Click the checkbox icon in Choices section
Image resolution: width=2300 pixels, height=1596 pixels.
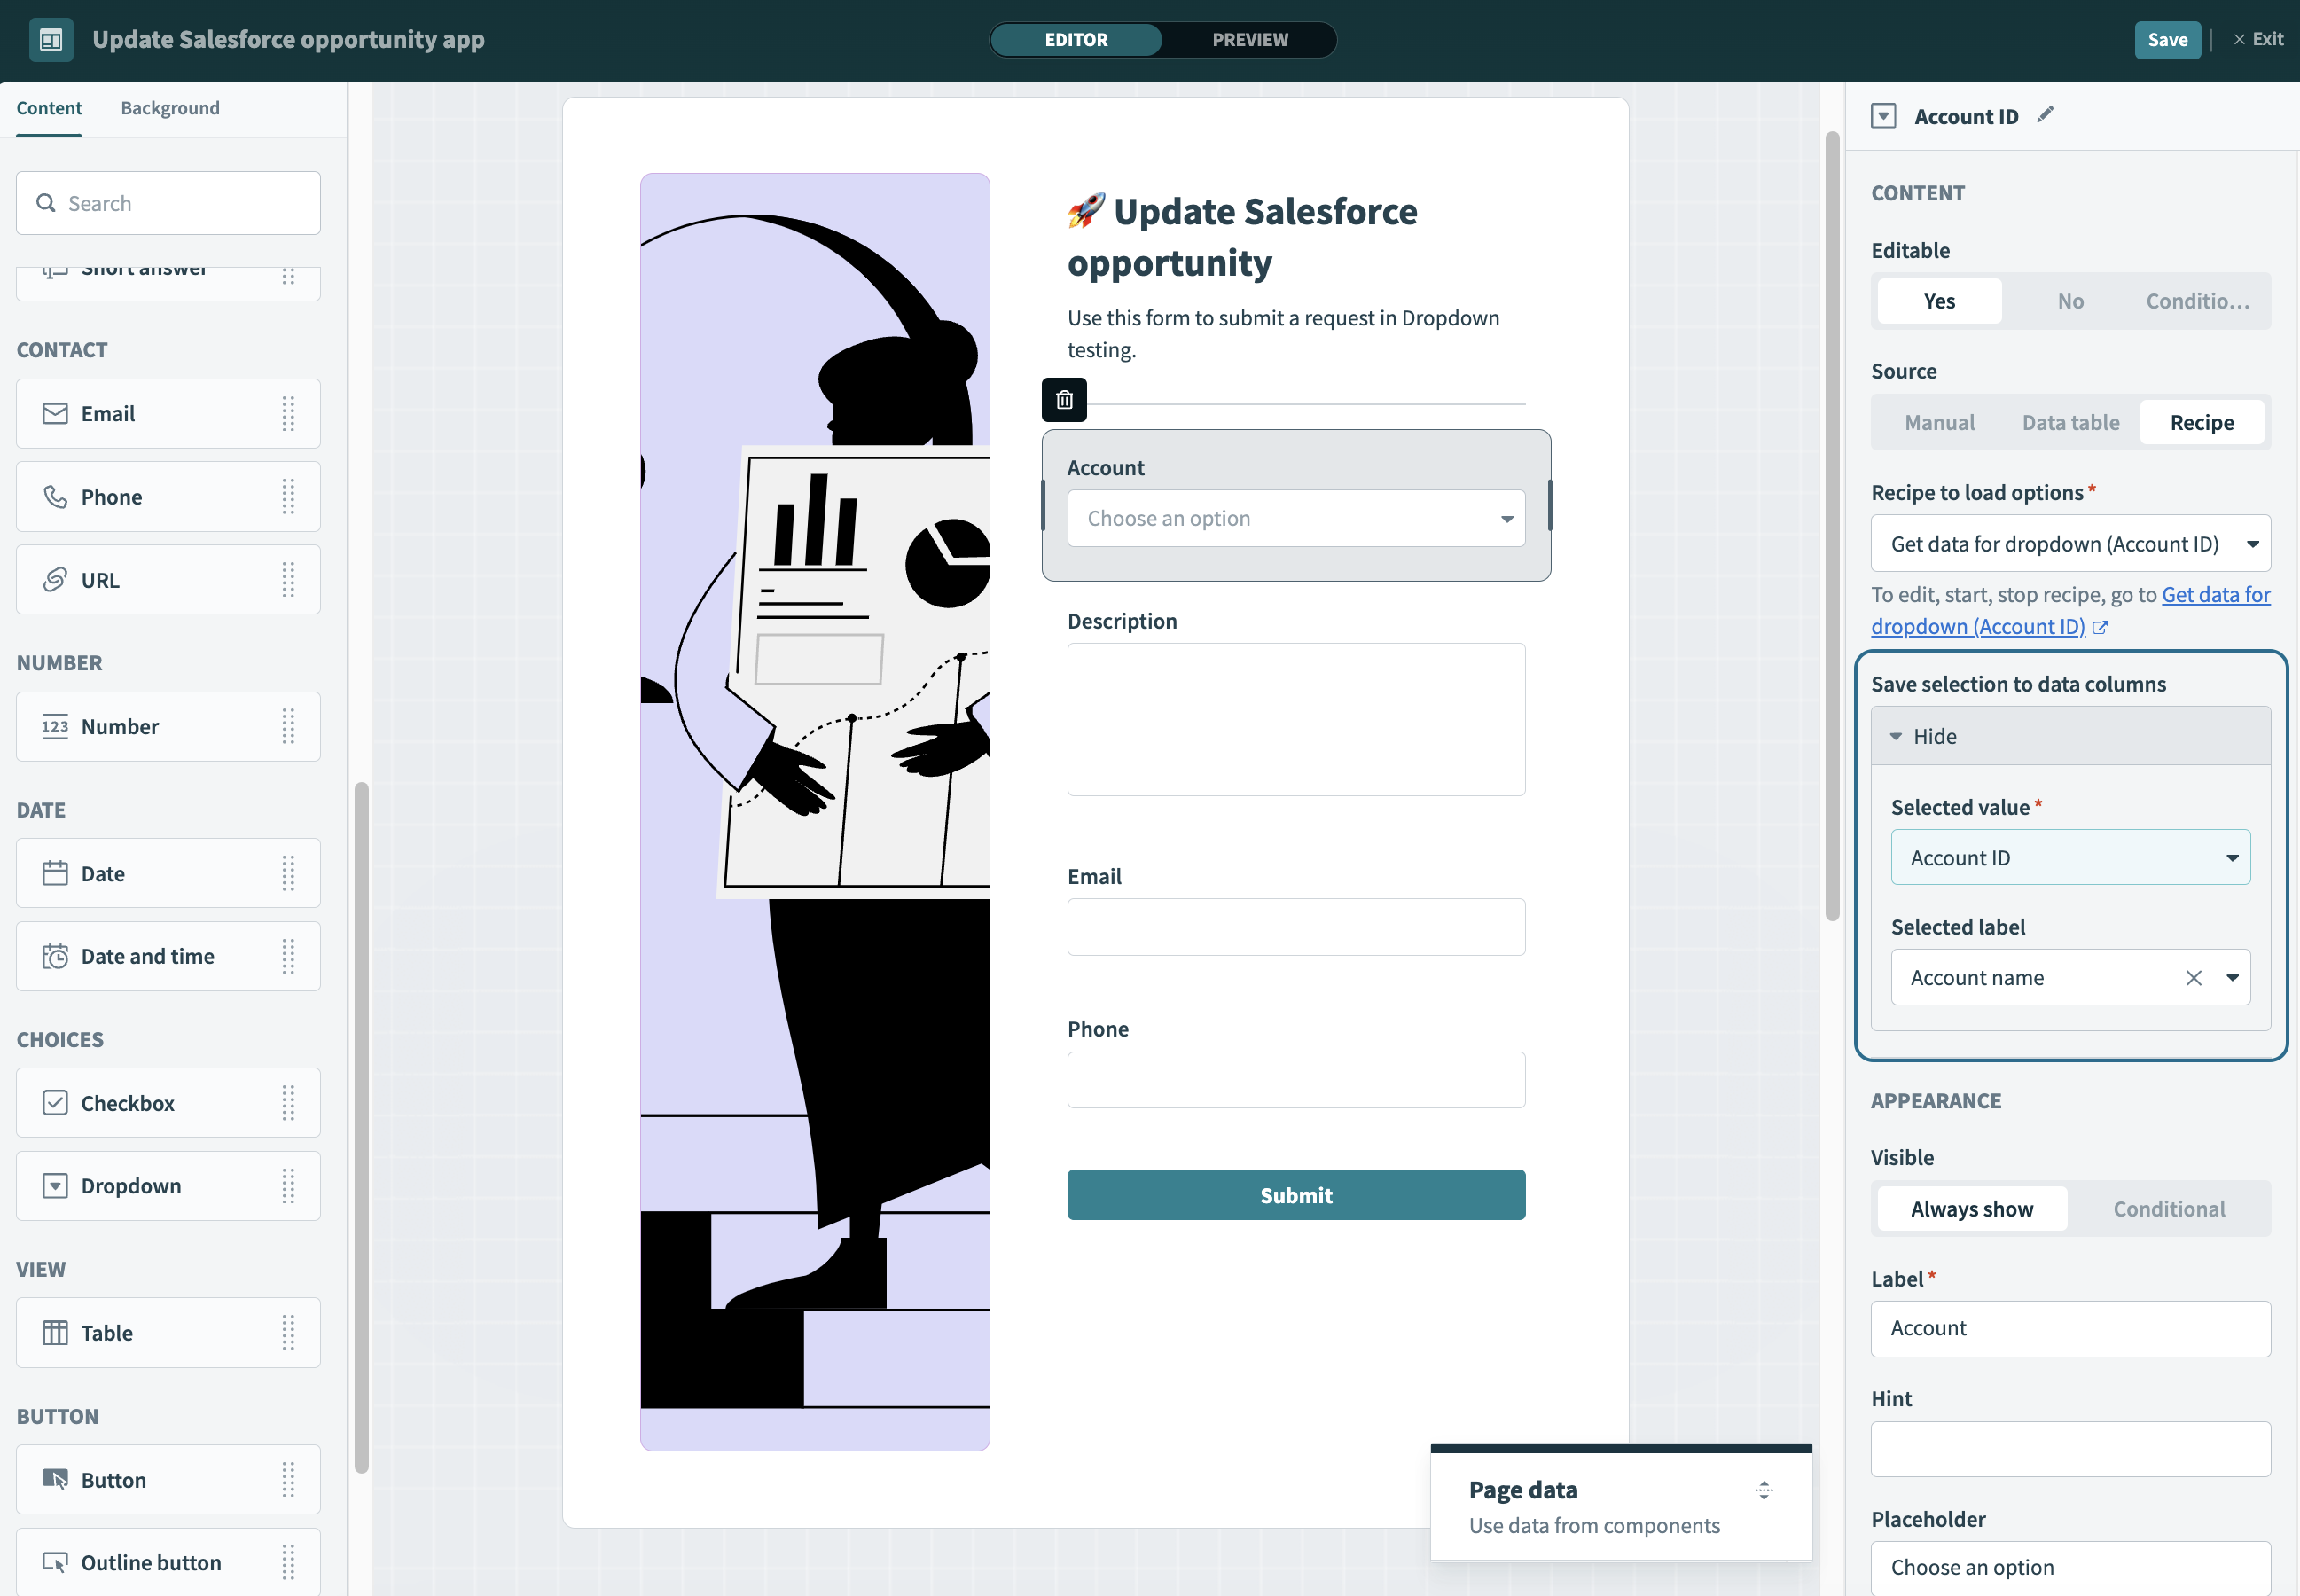pos(51,1101)
